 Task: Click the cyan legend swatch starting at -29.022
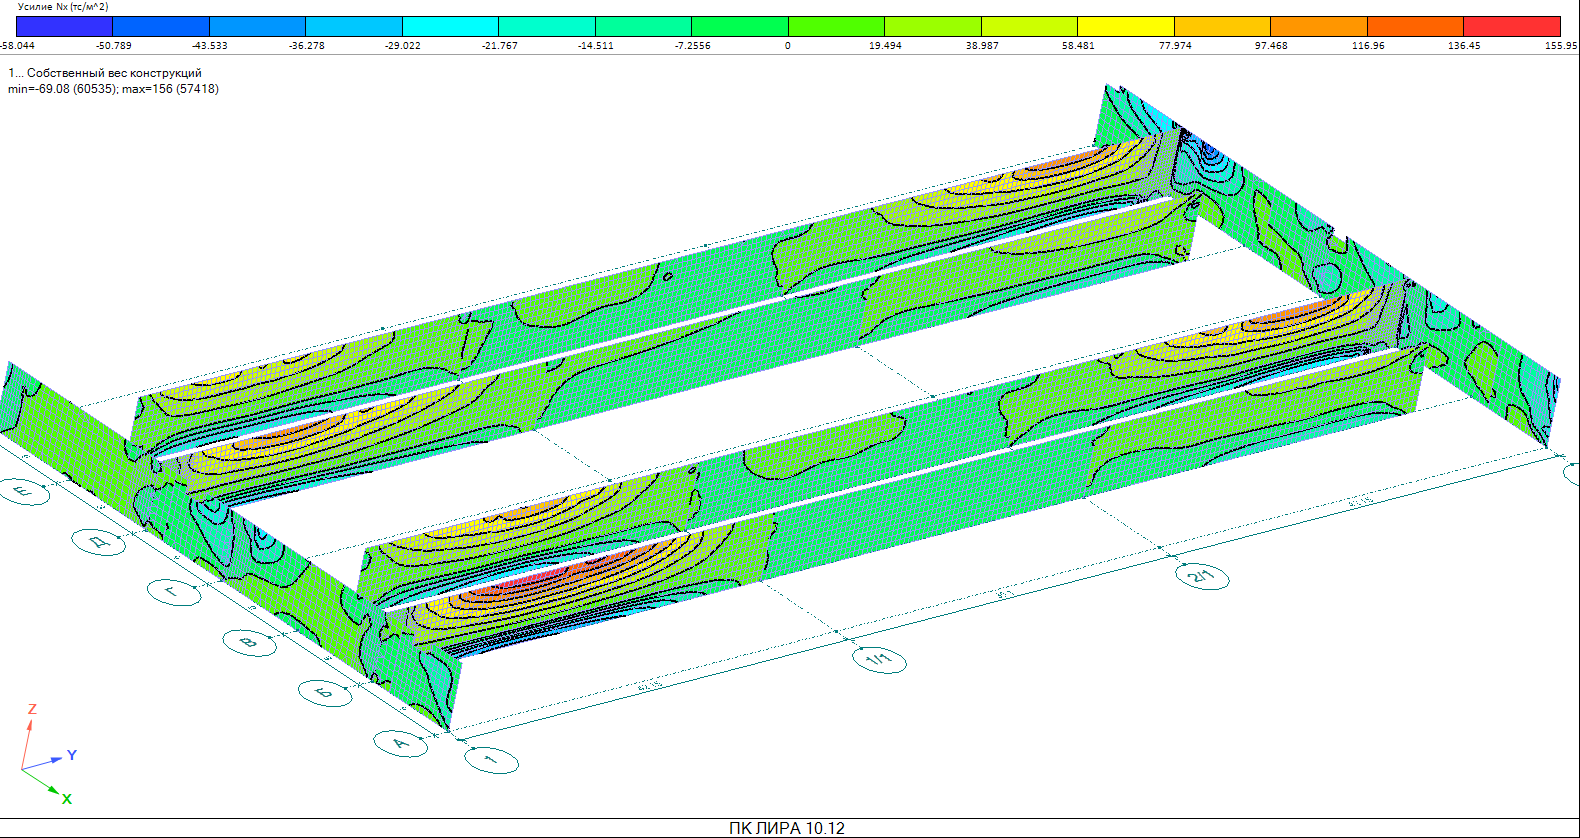(450, 27)
